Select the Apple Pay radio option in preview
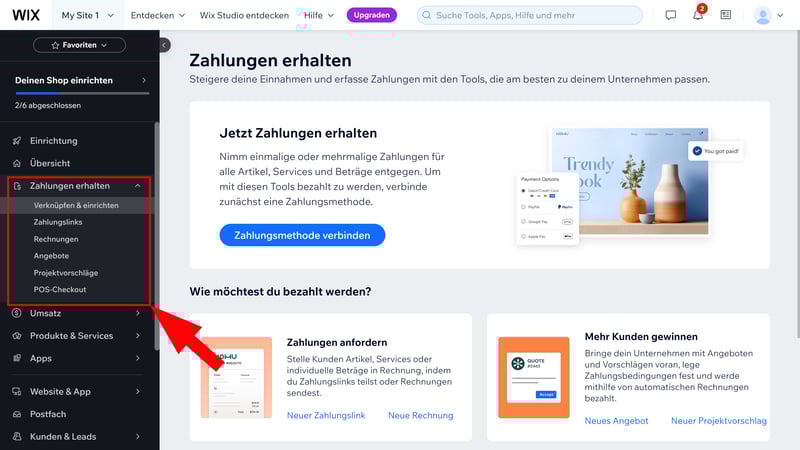Screen dimensions: 800x450 click(x=523, y=236)
